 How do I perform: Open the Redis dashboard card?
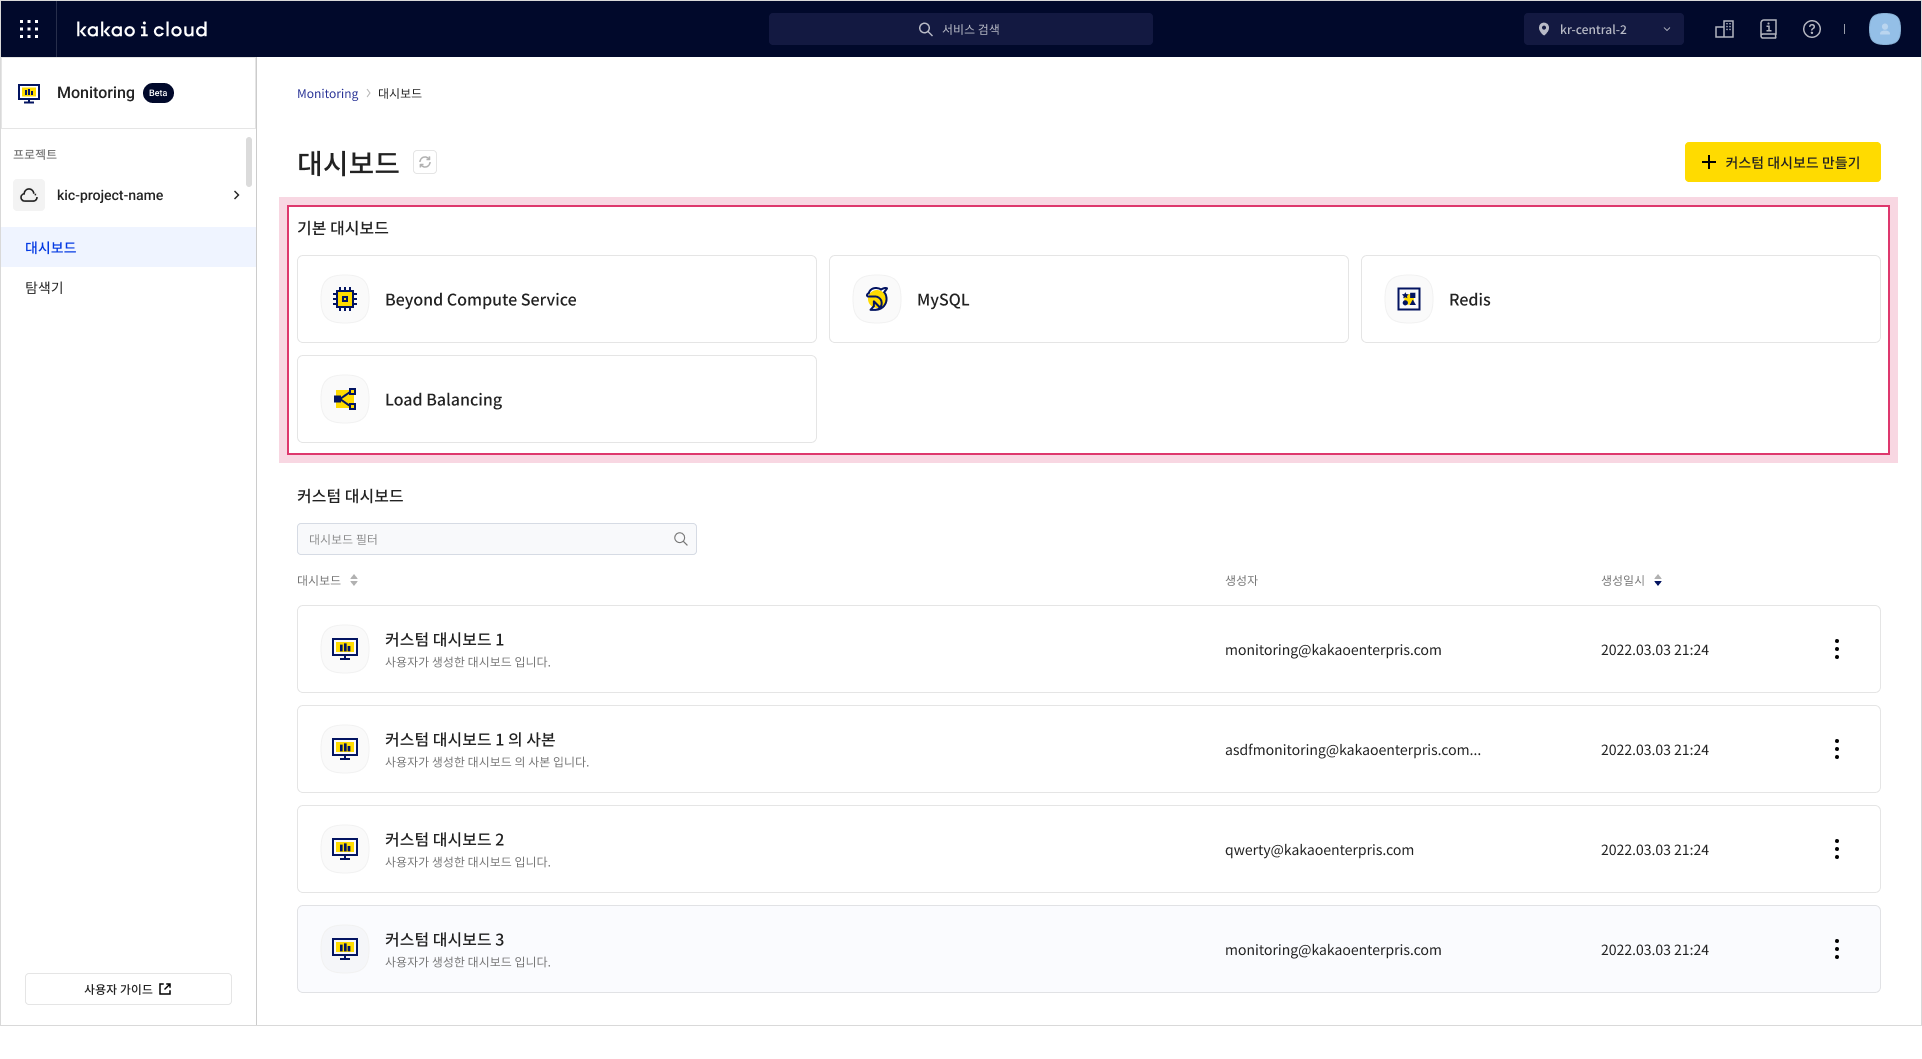pyautogui.click(x=1621, y=299)
